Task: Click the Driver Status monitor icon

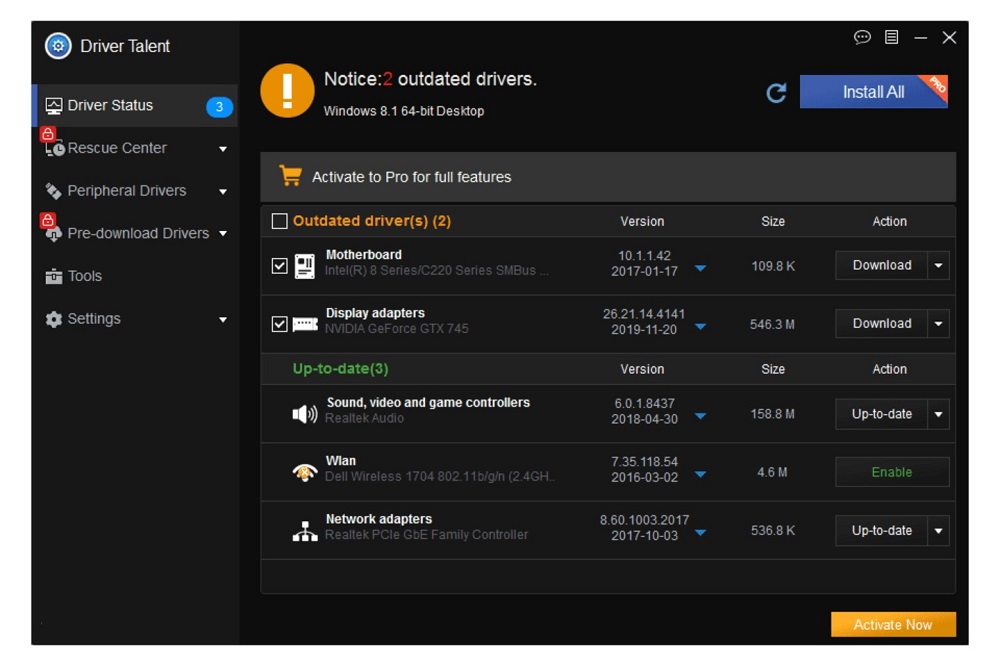Action: pyautogui.click(x=54, y=106)
